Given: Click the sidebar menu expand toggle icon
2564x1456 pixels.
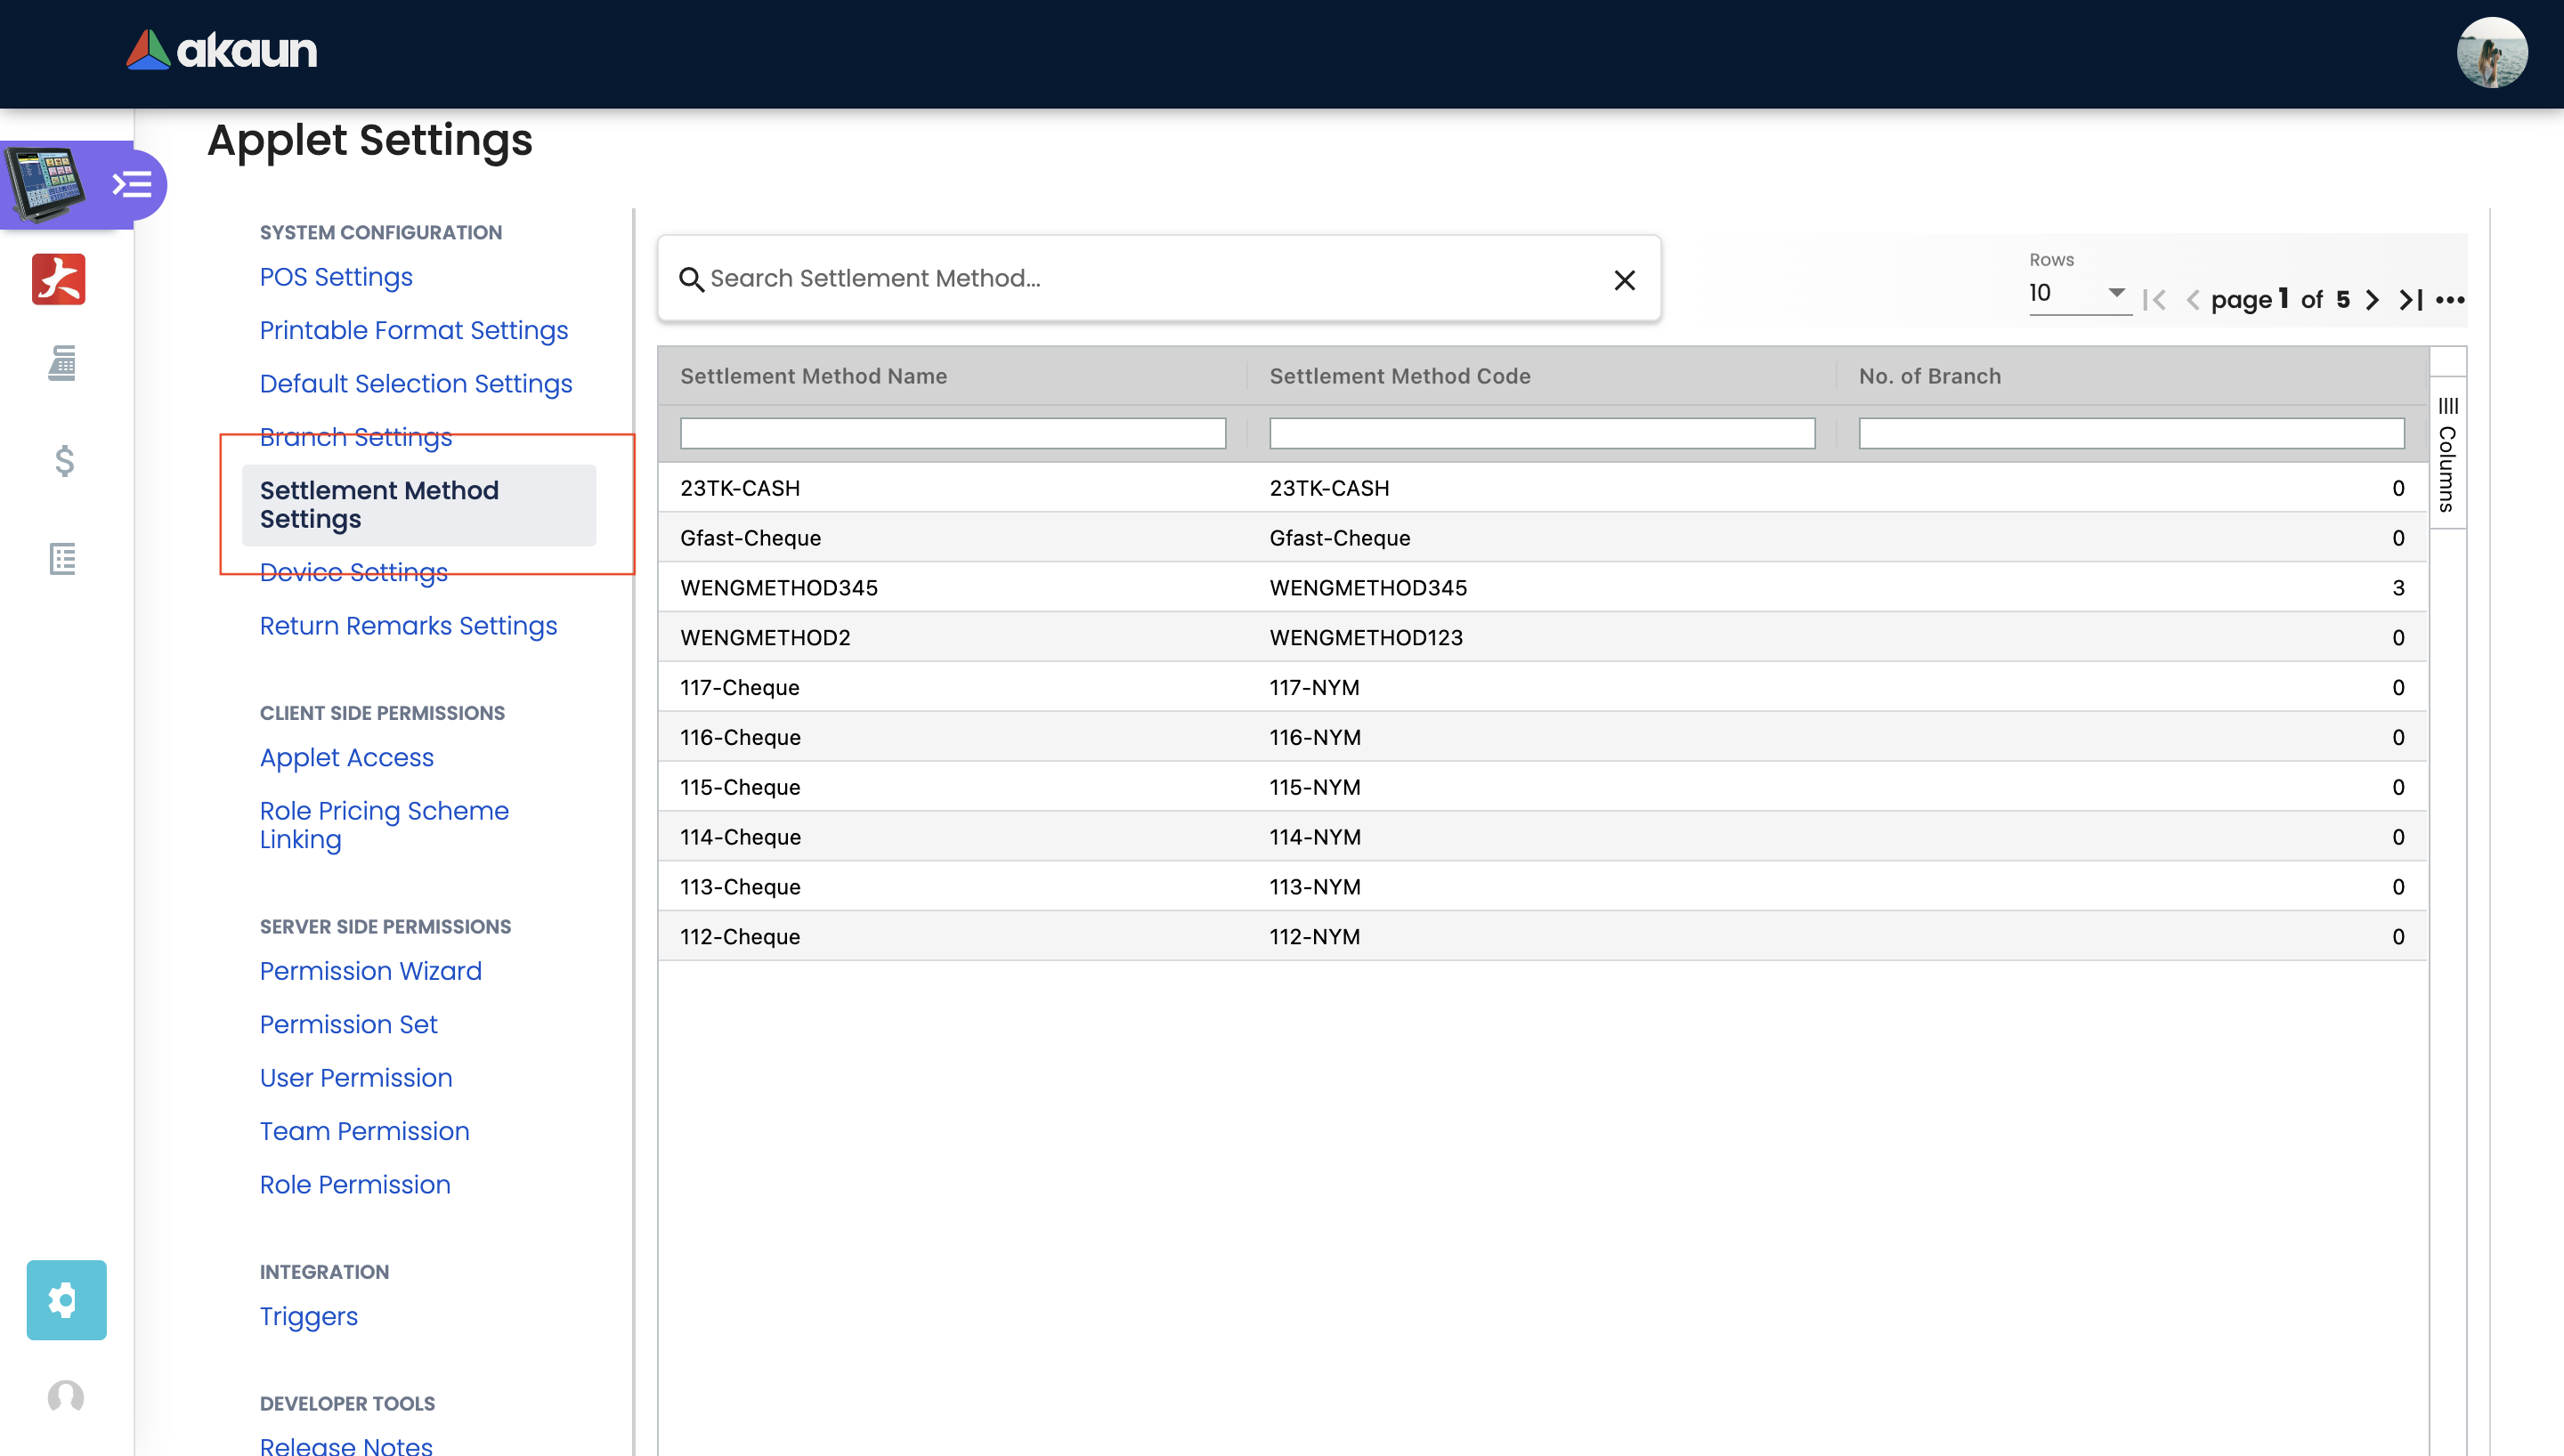Looking at the screenshot, I should click(131, 185).
